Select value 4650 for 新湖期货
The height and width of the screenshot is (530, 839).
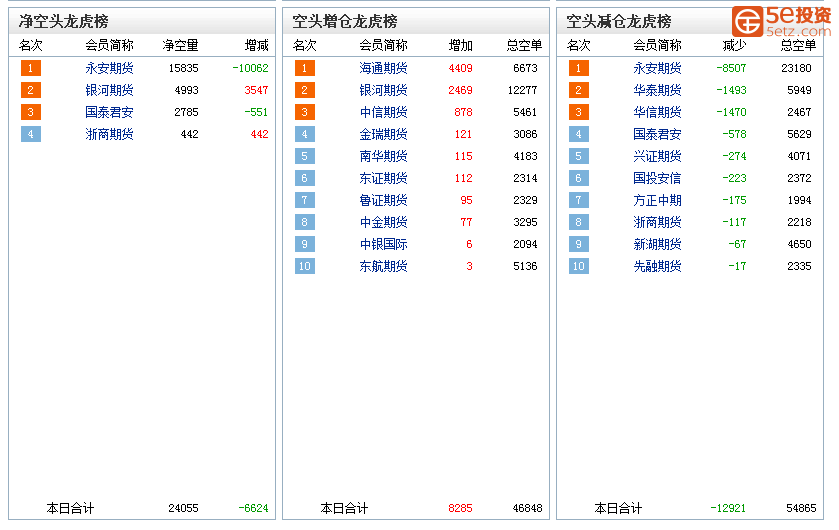click(799, 244)
